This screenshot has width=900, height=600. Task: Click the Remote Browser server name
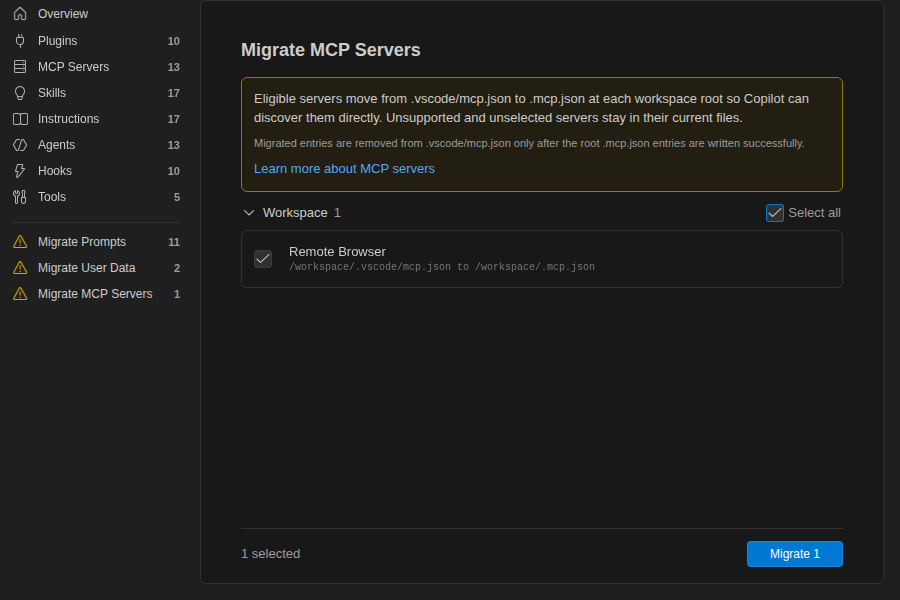337,251
